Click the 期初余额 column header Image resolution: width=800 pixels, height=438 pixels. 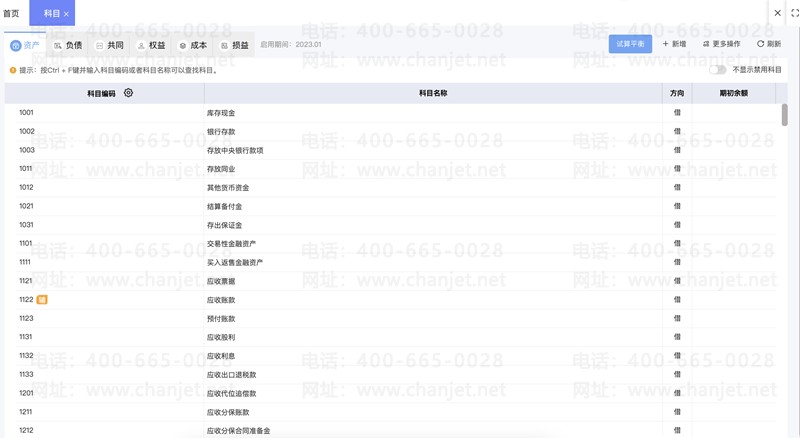coord(734,93)
